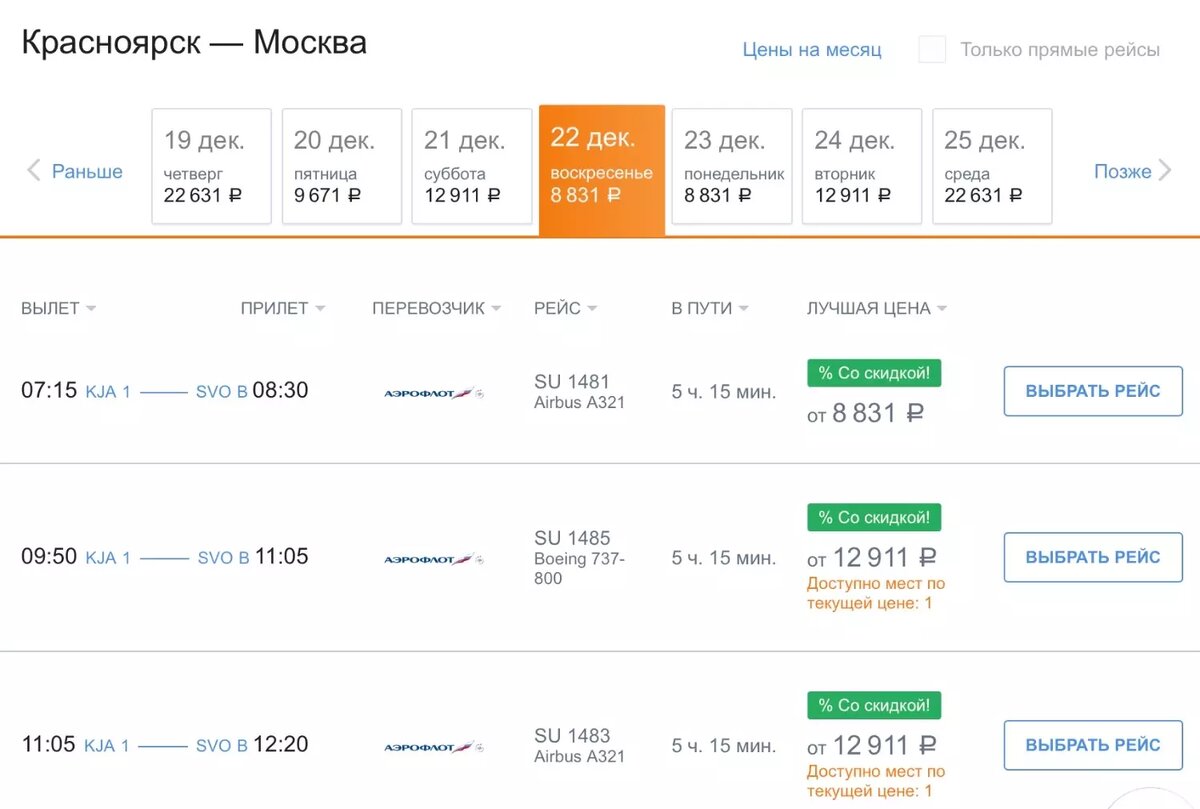Open the ПРИЛЕТ sort dropdown
This screenshot has height=809, width=1200.
pos(283,308)
